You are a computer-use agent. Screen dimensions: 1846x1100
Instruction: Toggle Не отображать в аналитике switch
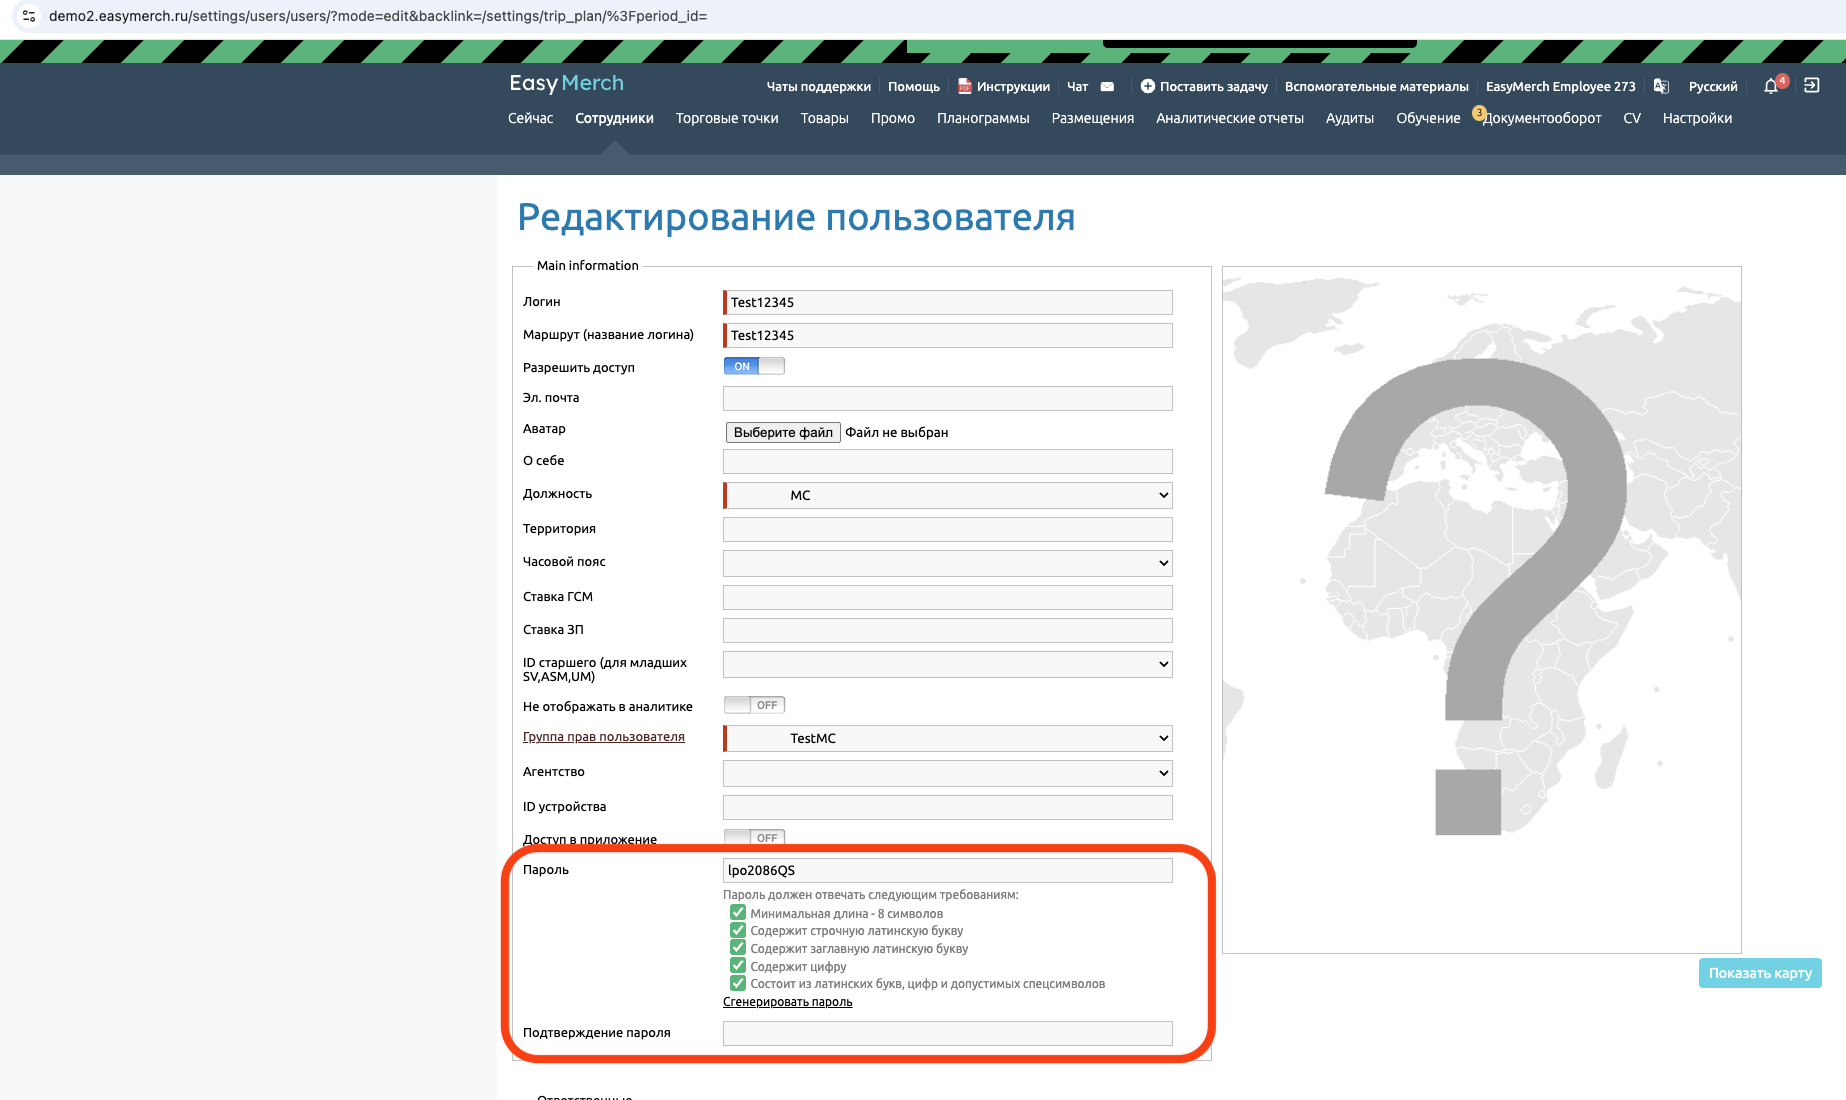754,705
